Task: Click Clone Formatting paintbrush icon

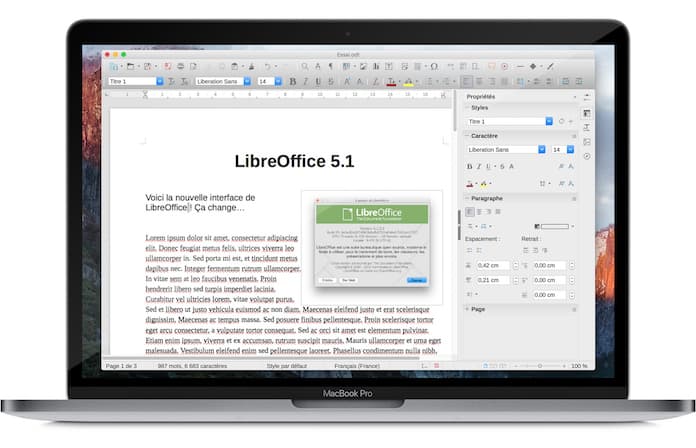Action: point(251,67)
